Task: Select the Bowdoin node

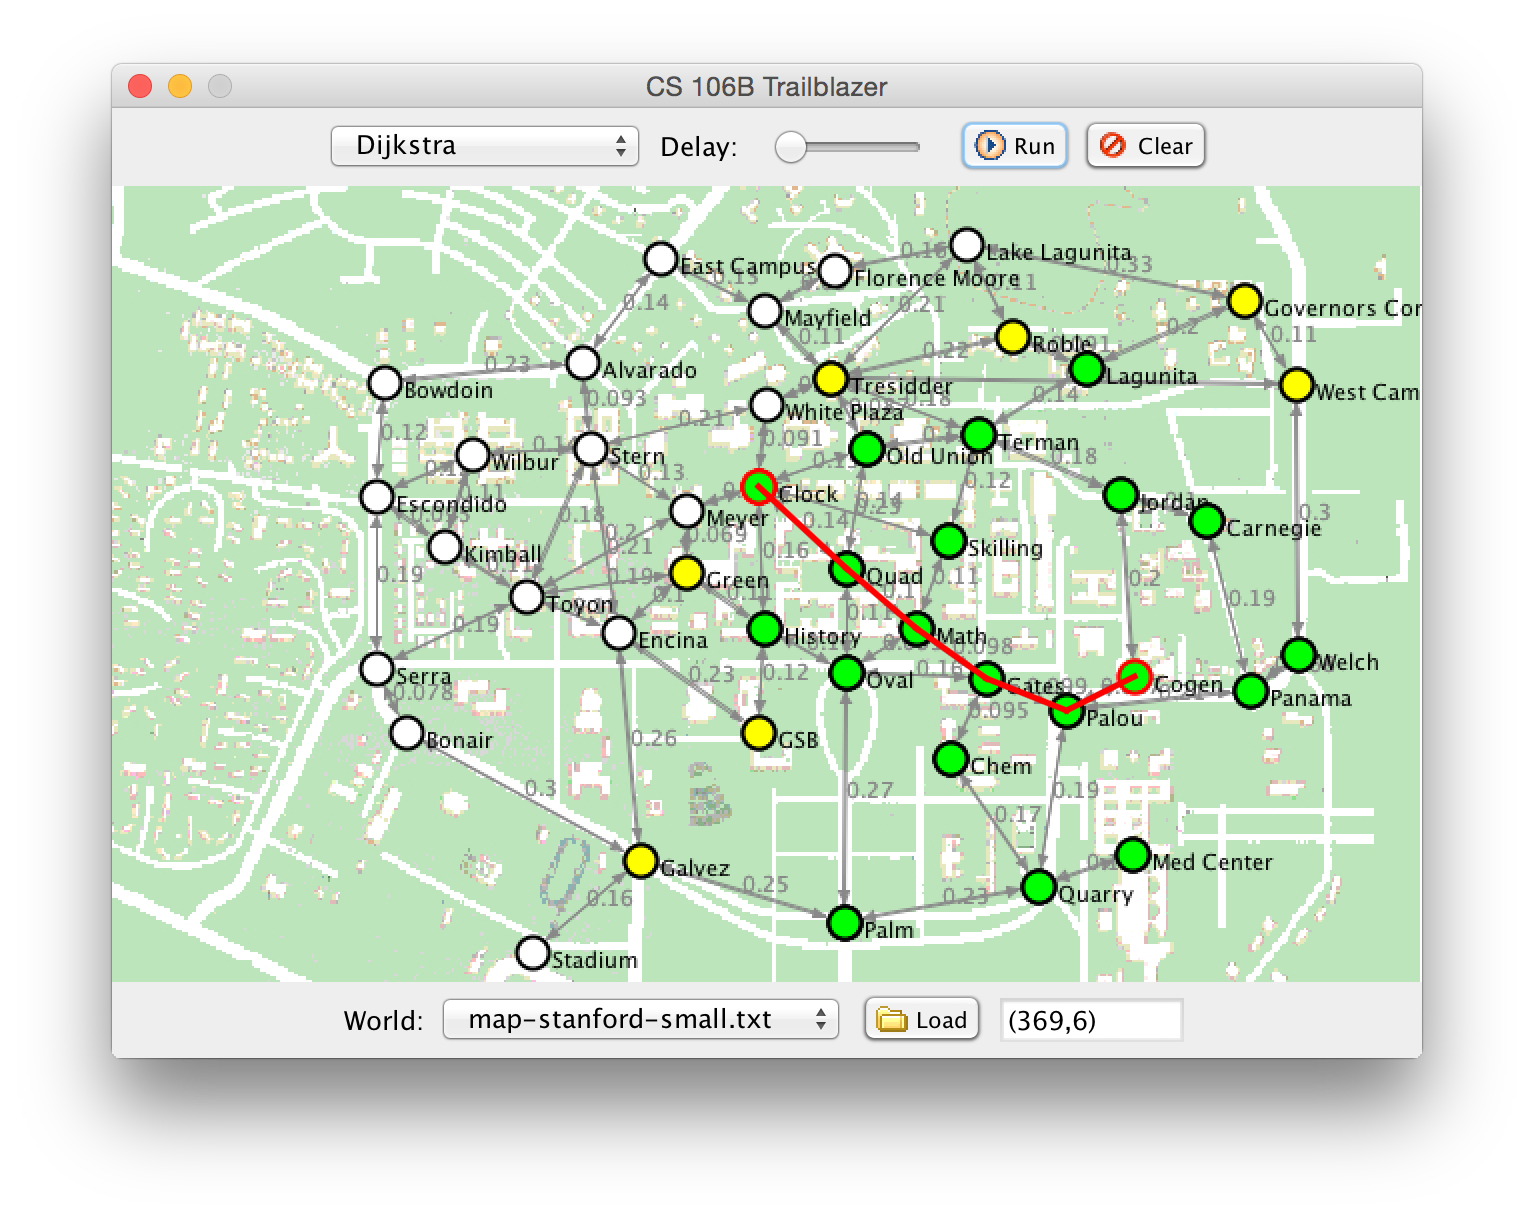Action: coord(385,382)
